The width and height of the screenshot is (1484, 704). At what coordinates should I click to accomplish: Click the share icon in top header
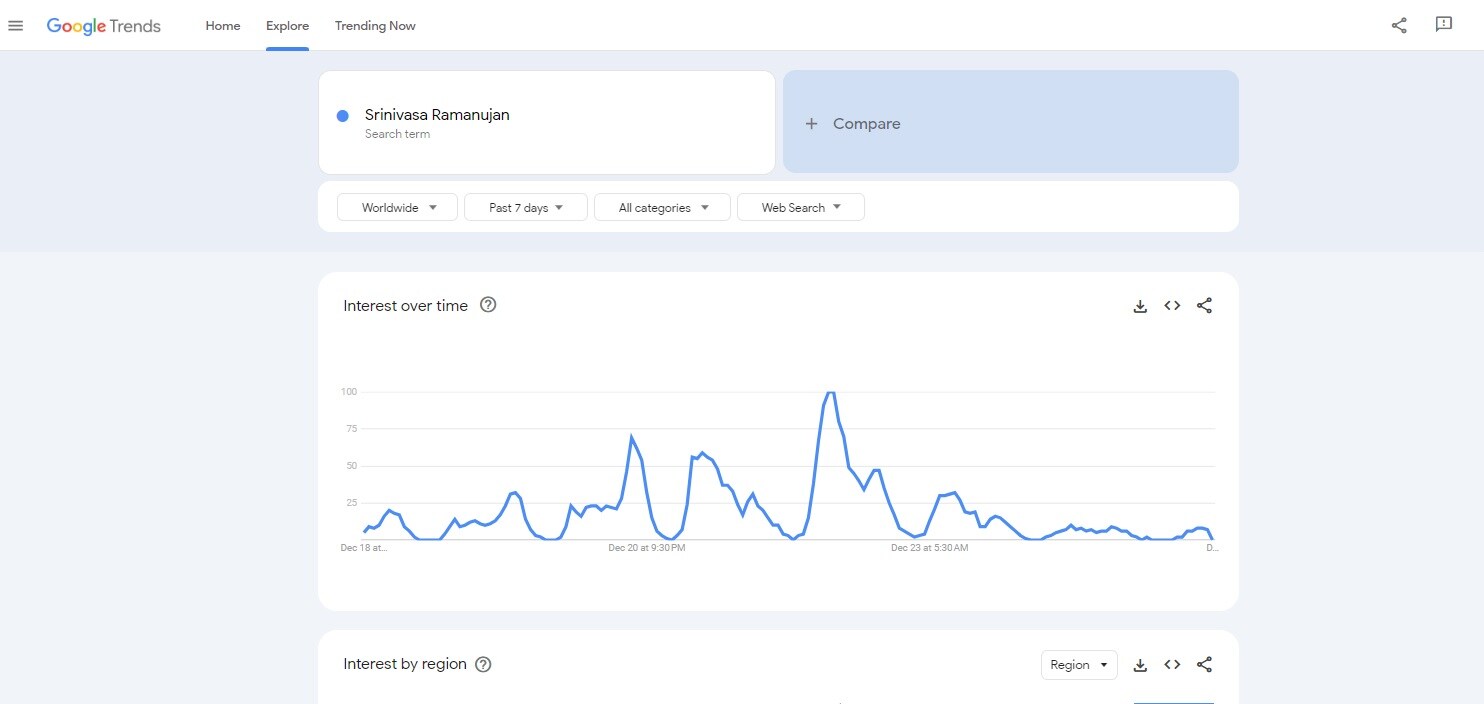click(1399, 26)
